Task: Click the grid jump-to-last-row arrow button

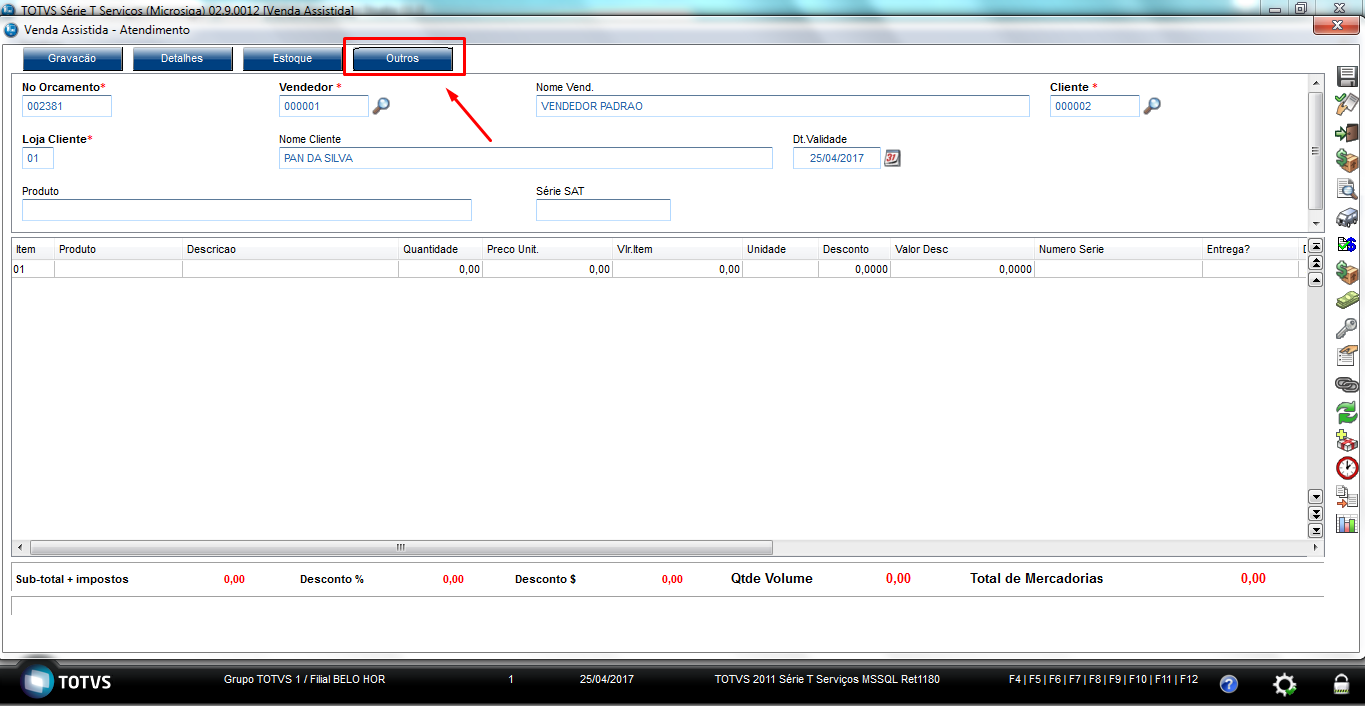Action: (x=1316, y=530)
